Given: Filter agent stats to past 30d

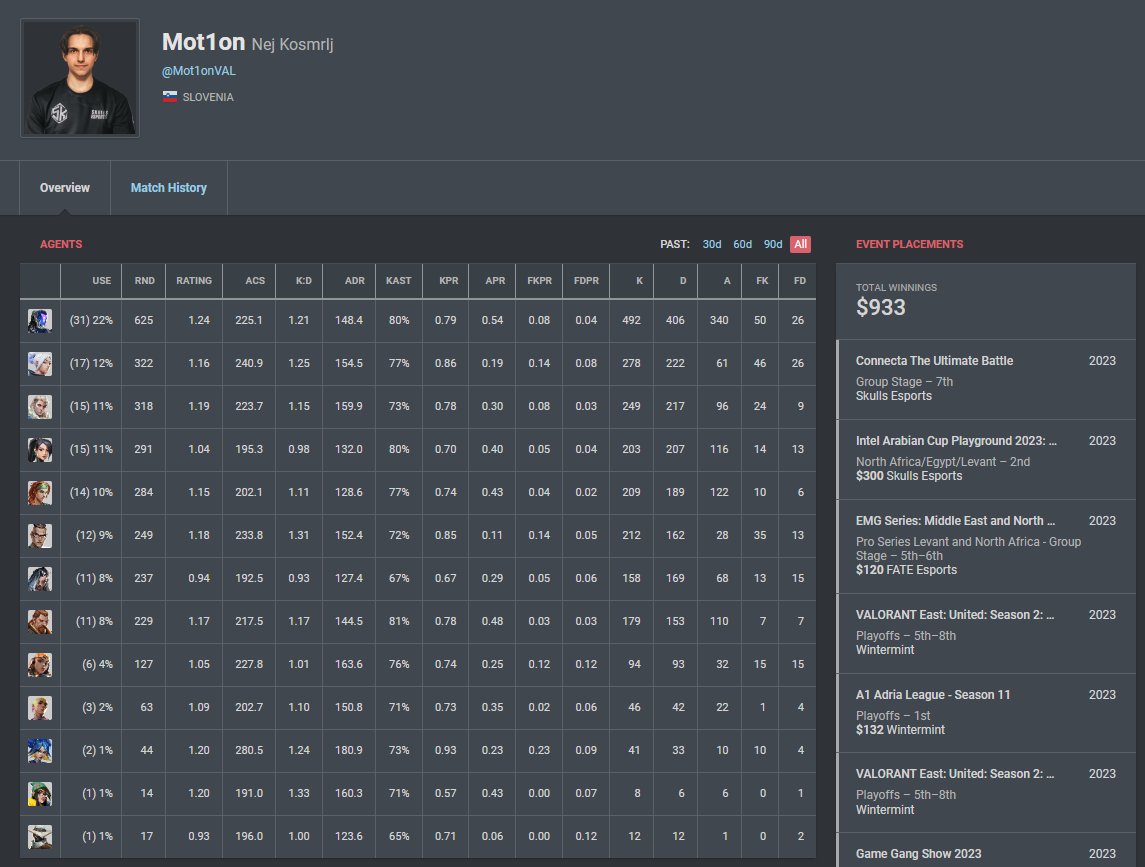Looking at the screenshot, I should coord(712,244).
